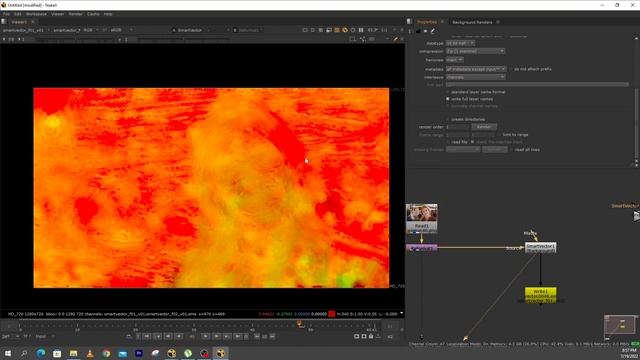Select the purple node below Read1

coord(422,248)
